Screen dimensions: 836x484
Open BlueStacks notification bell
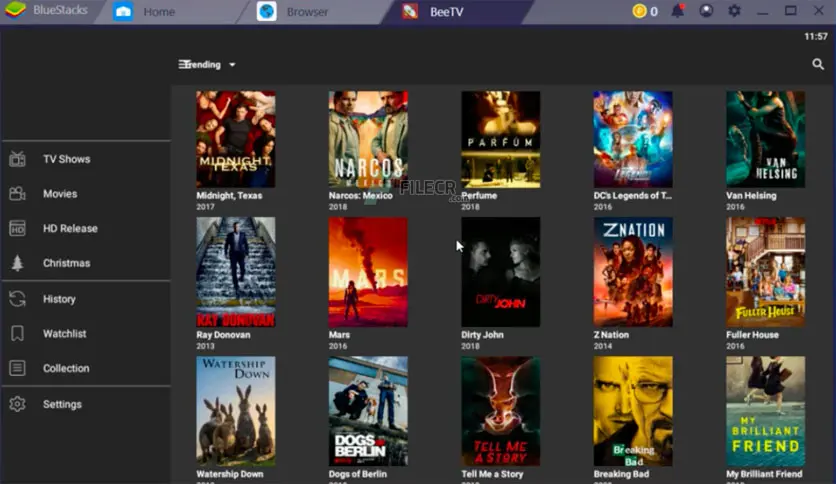pyautogui.click(x=678, y=11)
